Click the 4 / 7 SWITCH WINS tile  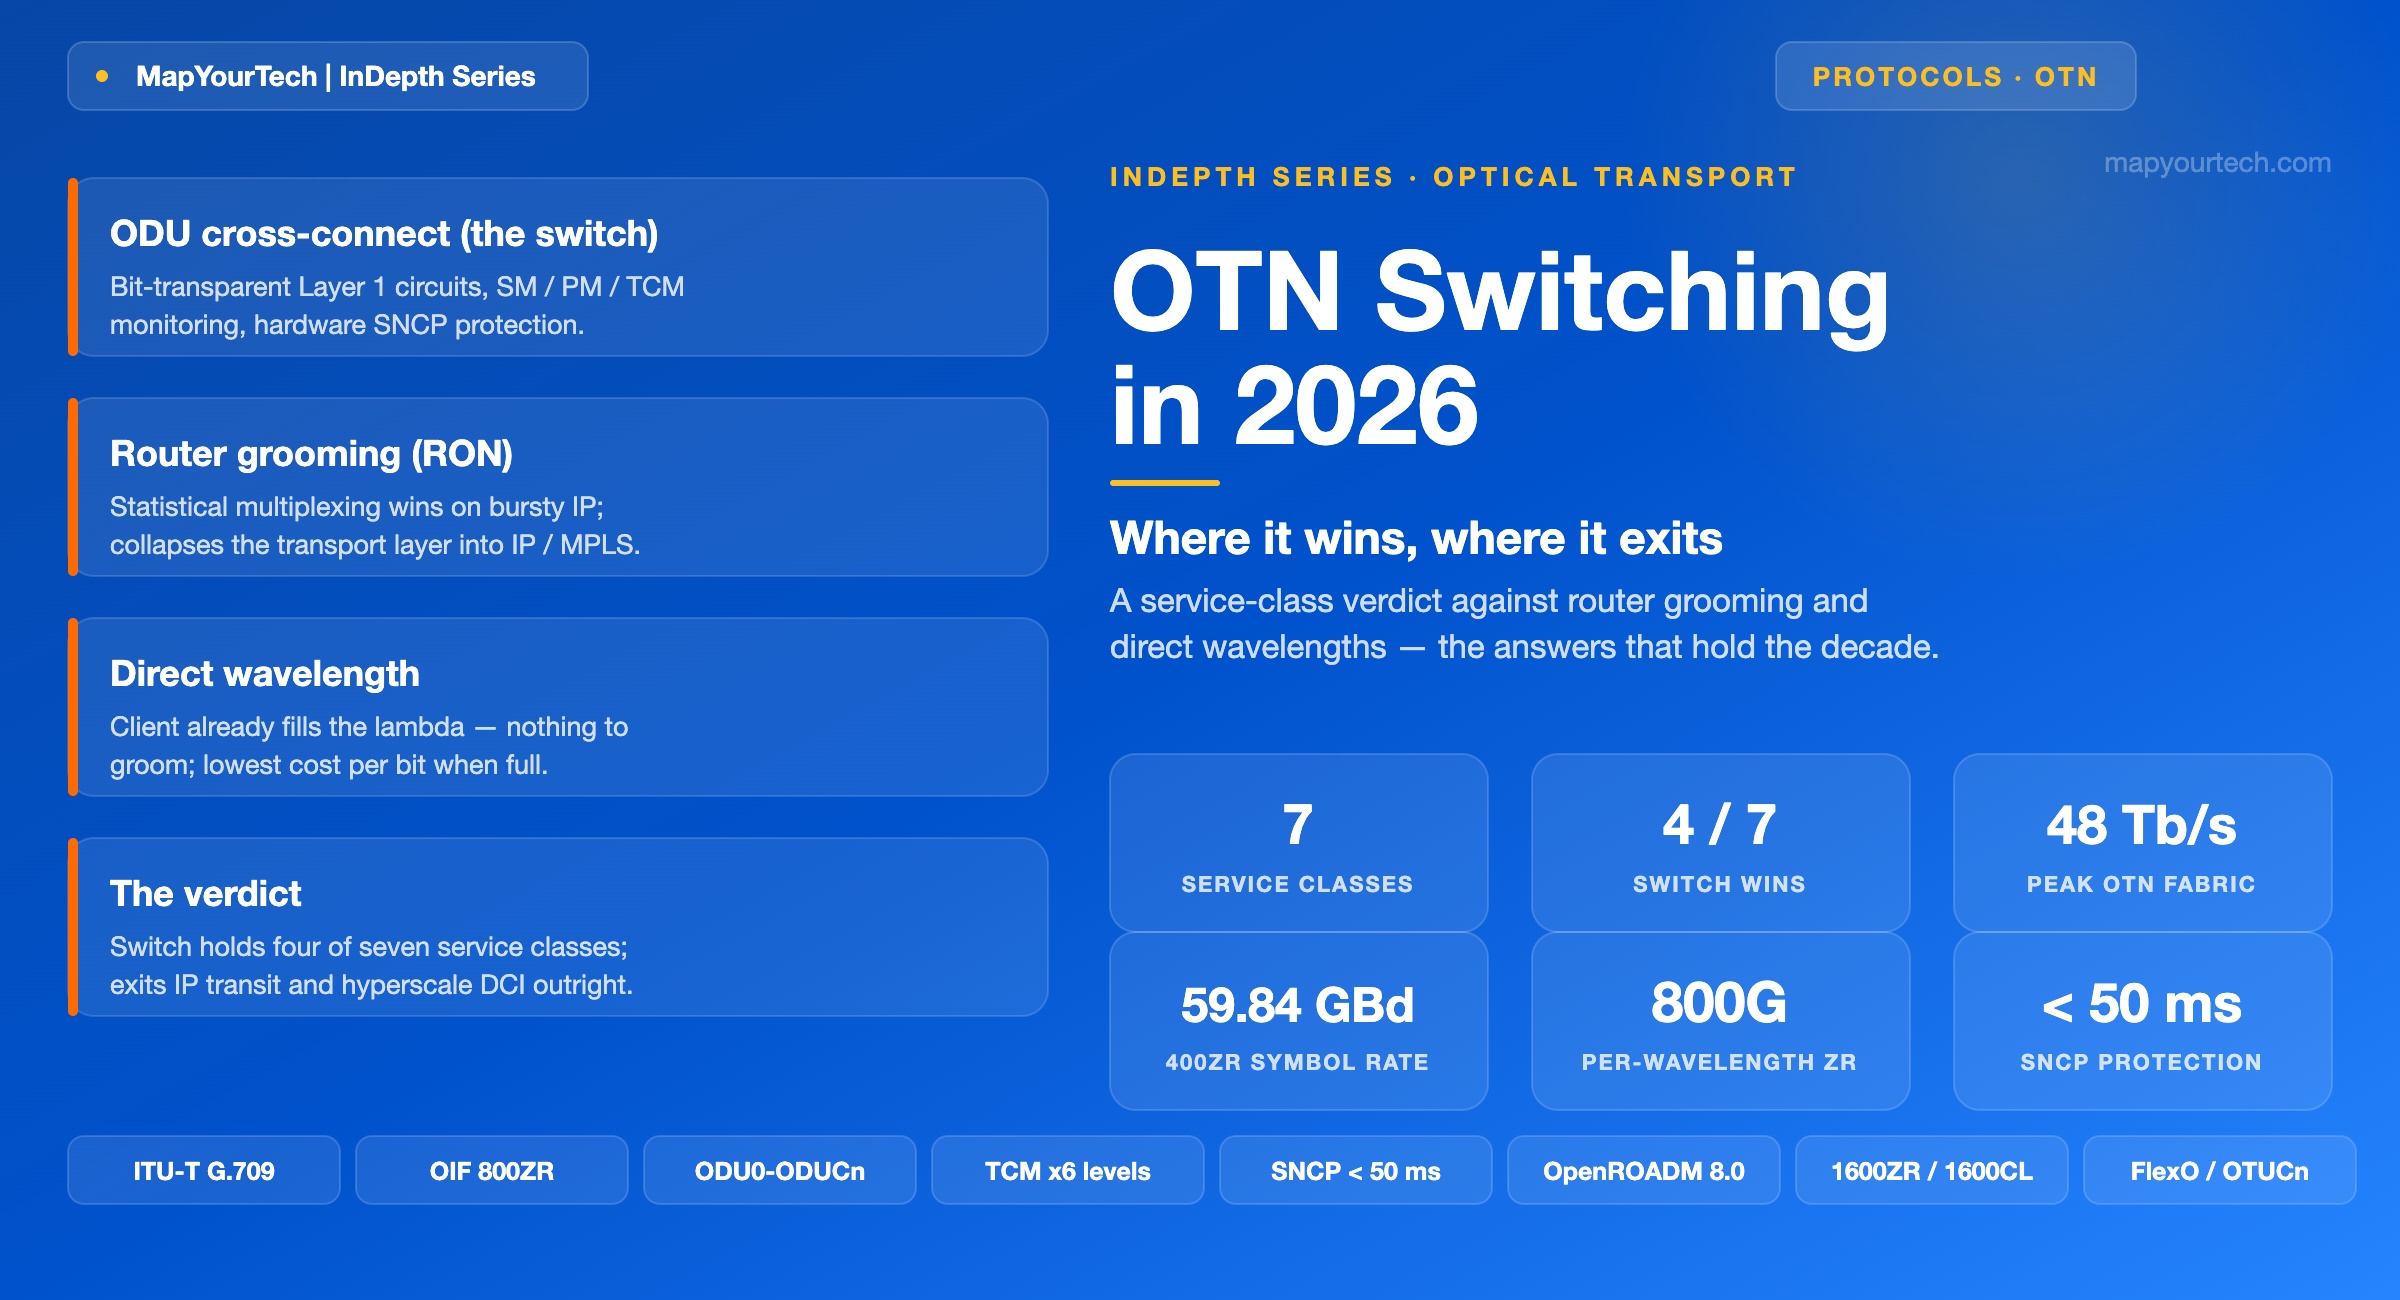coord(1720,842)
